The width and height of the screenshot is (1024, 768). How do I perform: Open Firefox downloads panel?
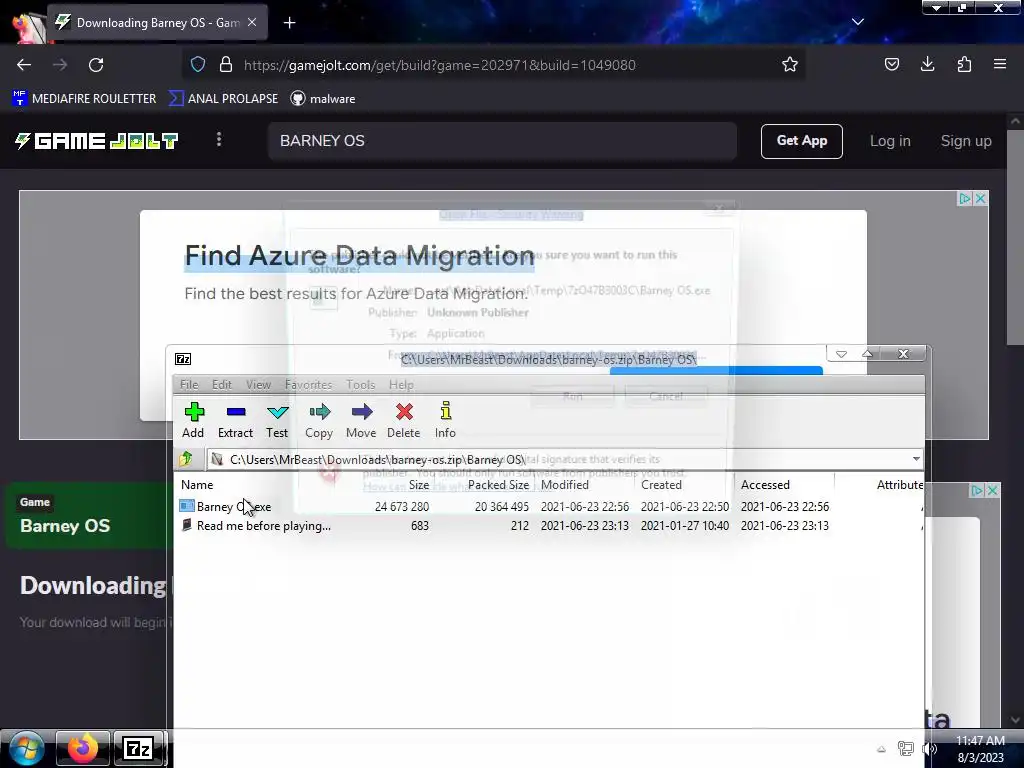pos(927,65)
